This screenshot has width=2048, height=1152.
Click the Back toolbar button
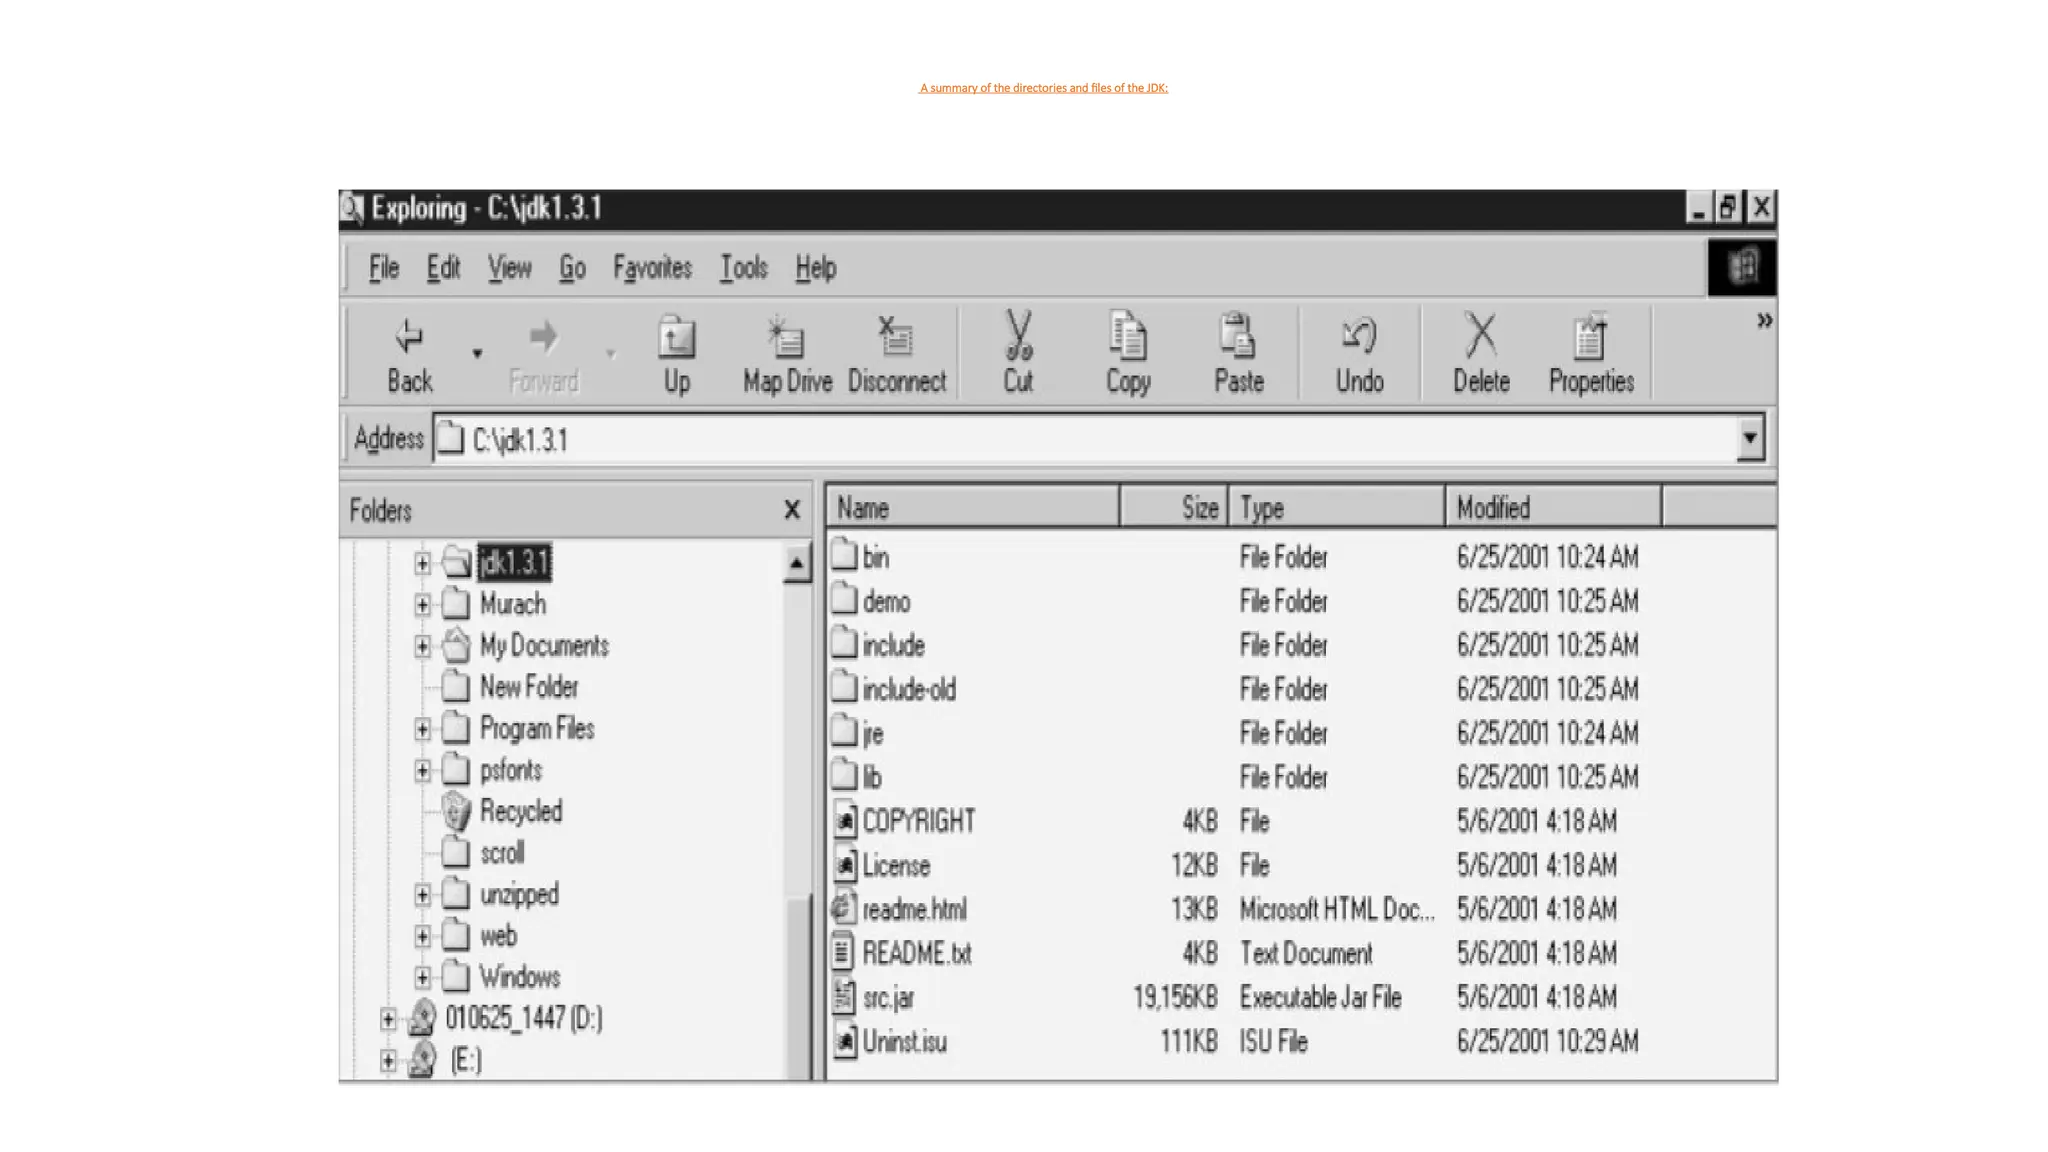pyautogui.click(x=409, y=355)
